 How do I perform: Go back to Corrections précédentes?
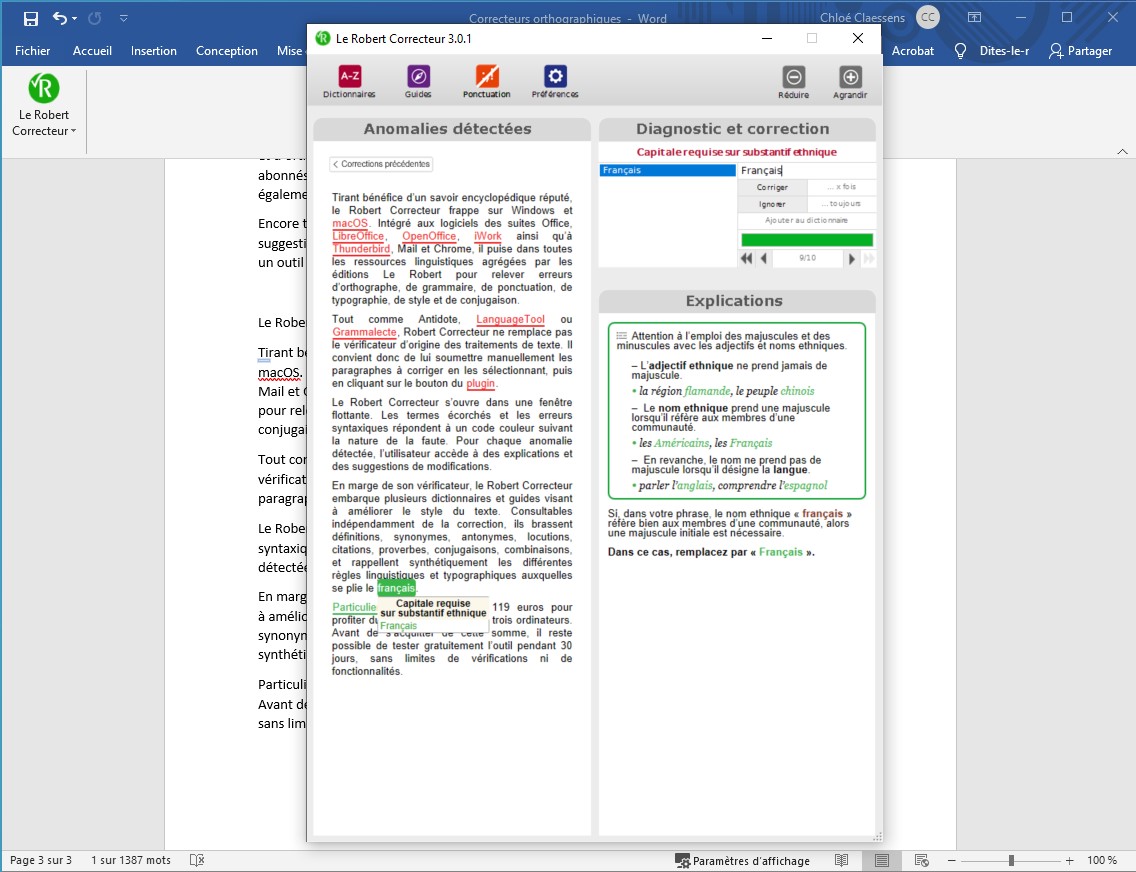click(381, 164)
